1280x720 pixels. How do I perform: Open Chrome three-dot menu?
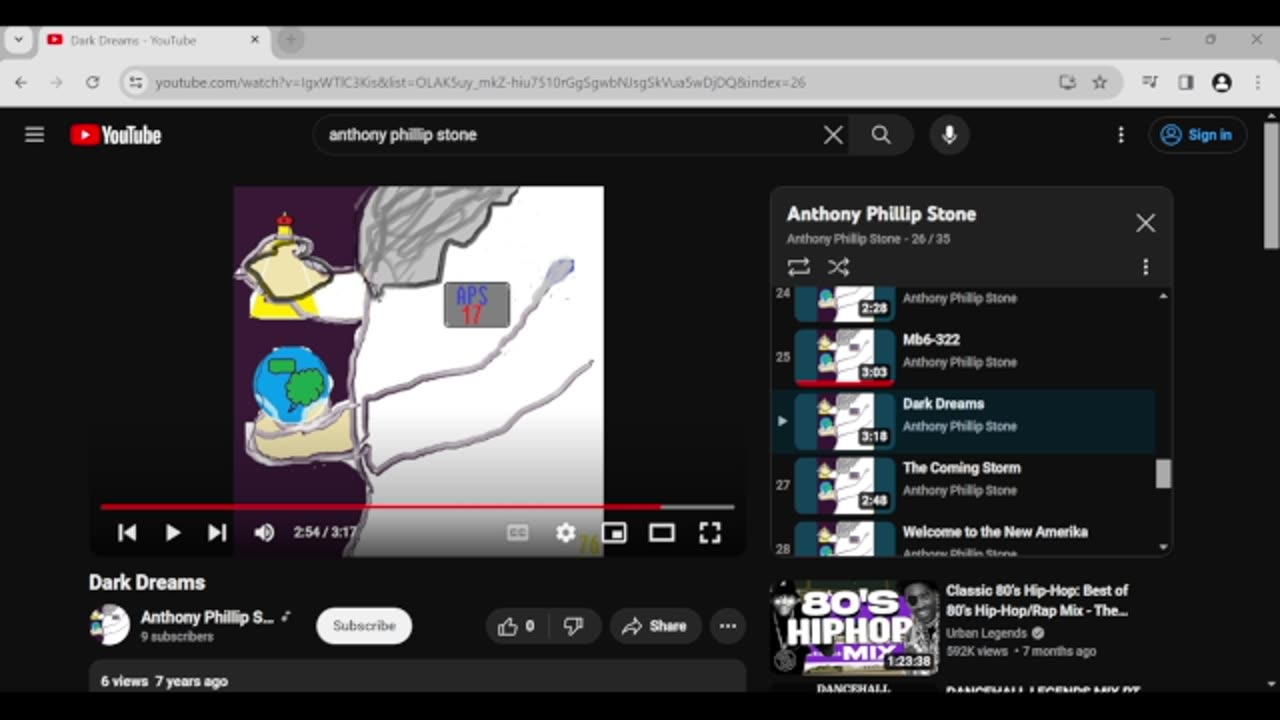click(1257, 83)
